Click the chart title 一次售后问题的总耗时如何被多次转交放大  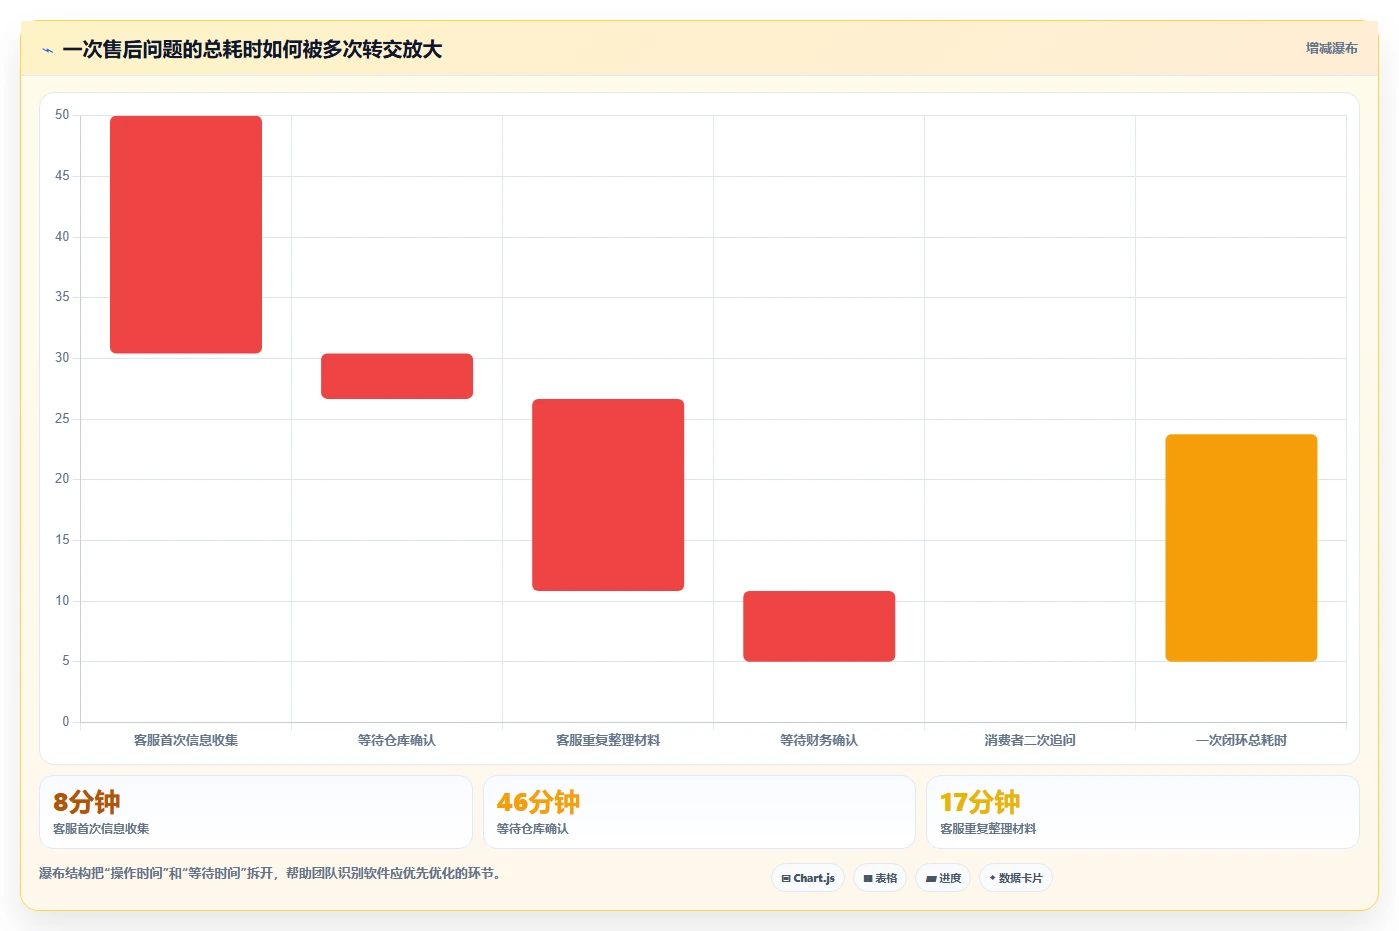click(x=252, y=50)
